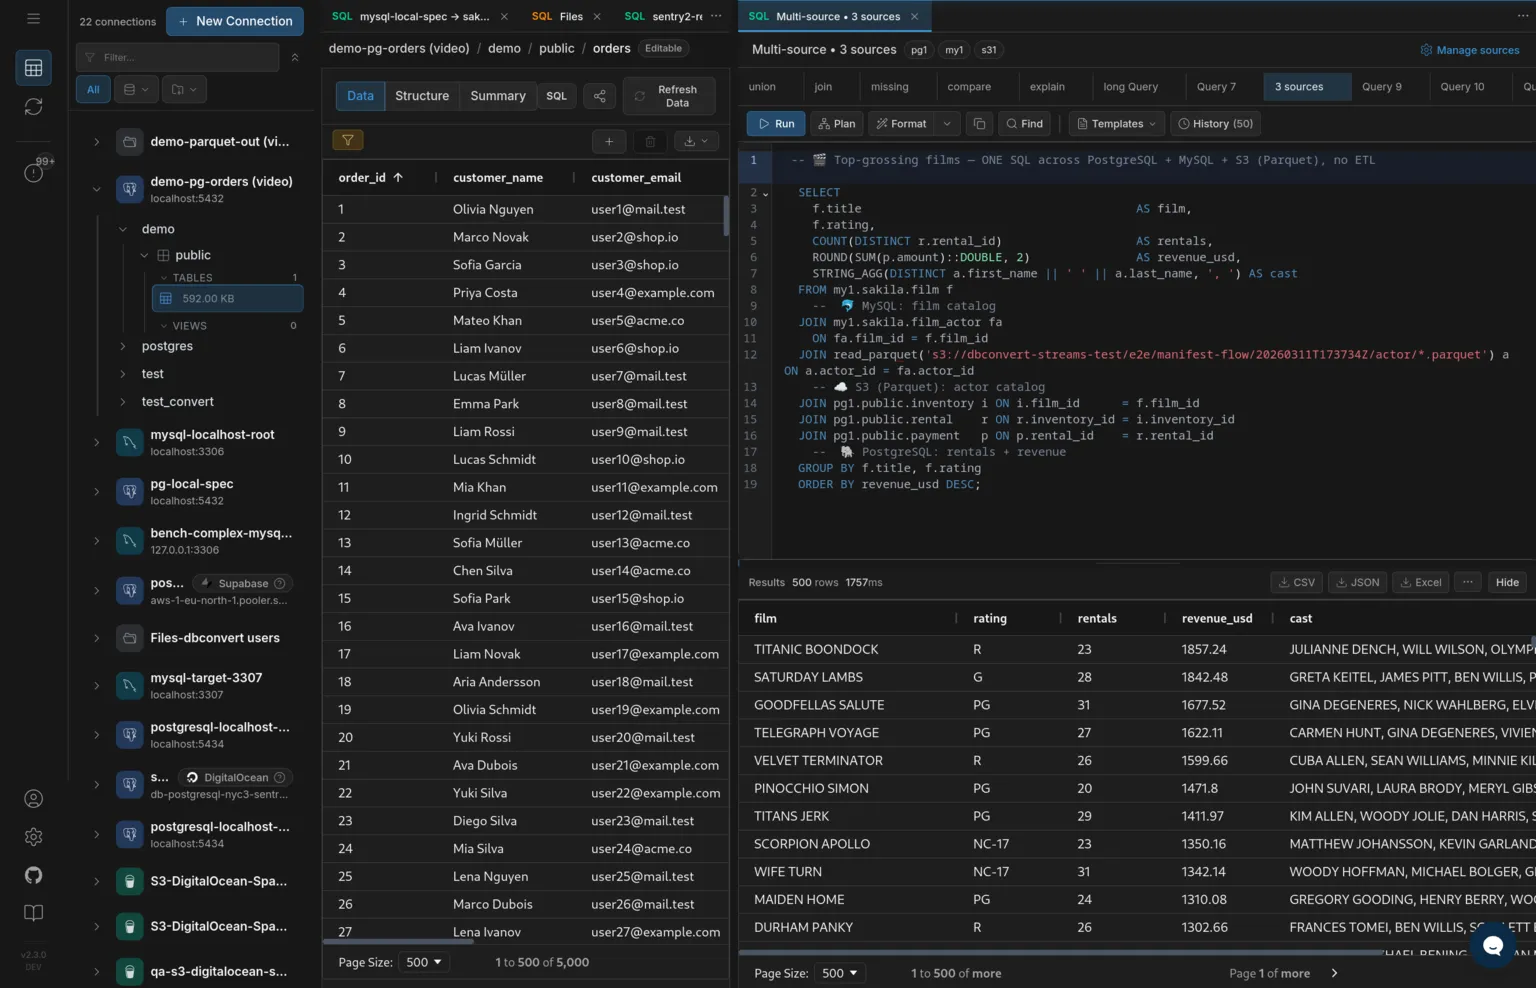The image size is (1536, 988).
Task: Open the database type filter dropdown
Action: pos(136,89)
